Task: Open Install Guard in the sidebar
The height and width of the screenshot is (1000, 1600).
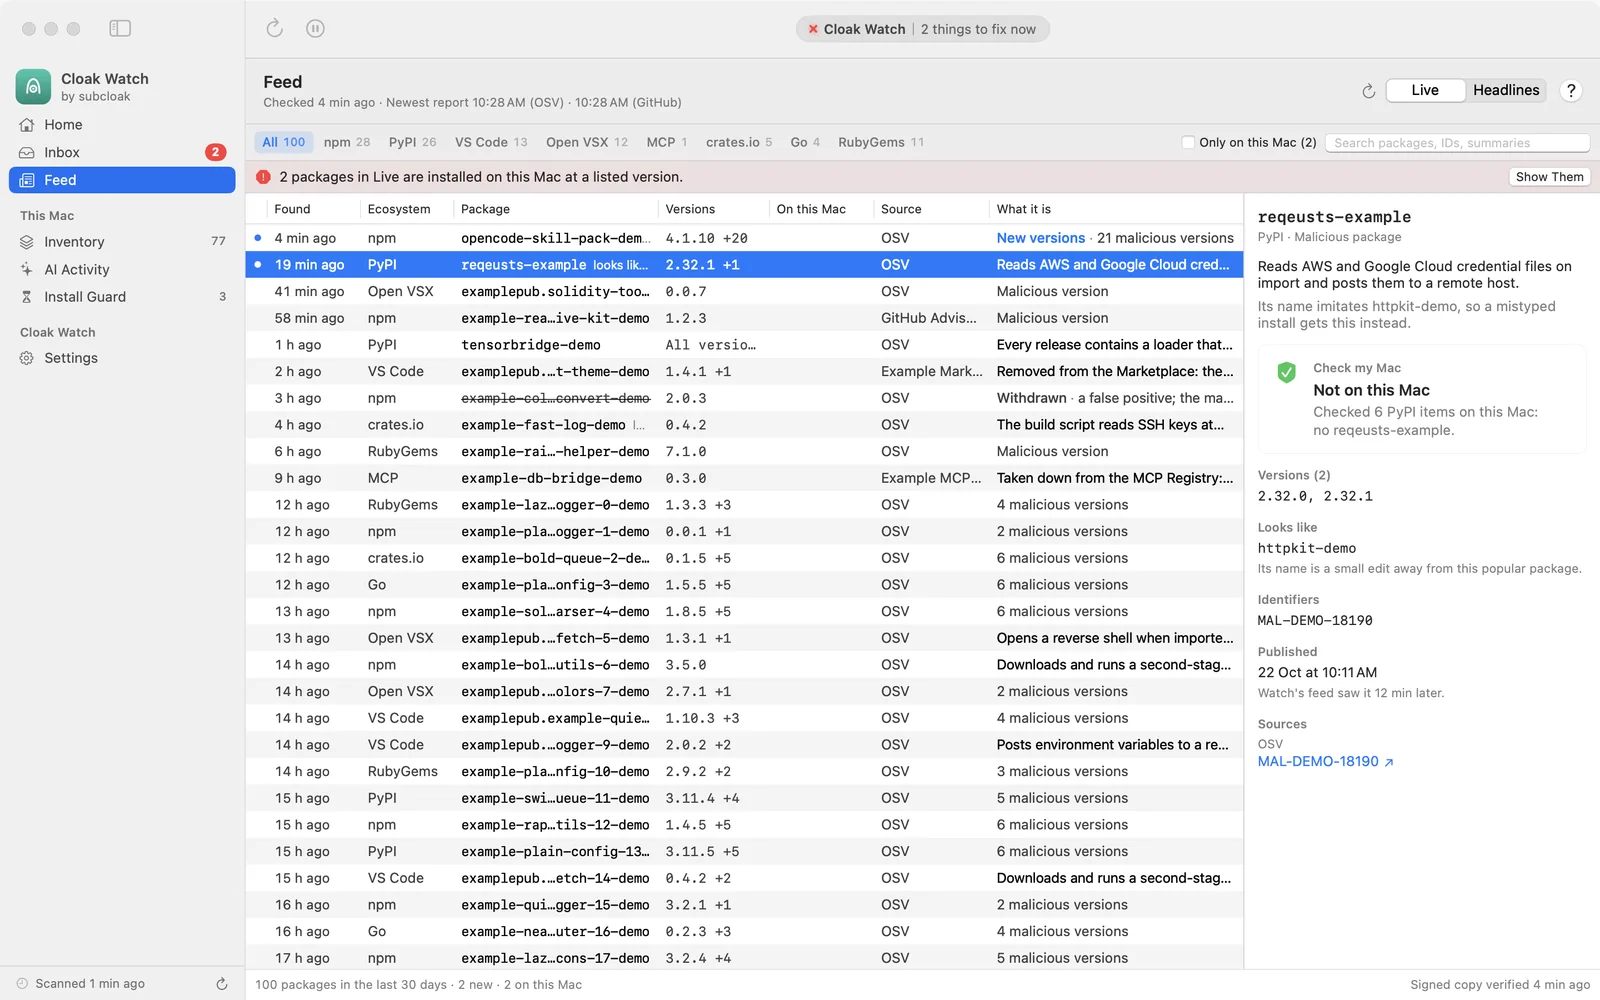Action: click(122, 297)
